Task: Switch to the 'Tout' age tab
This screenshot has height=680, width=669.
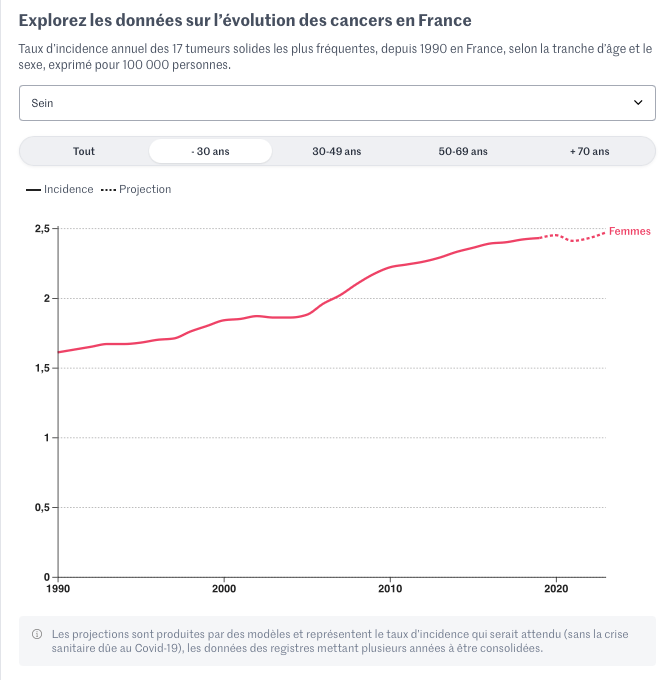Action: point(84,151)
